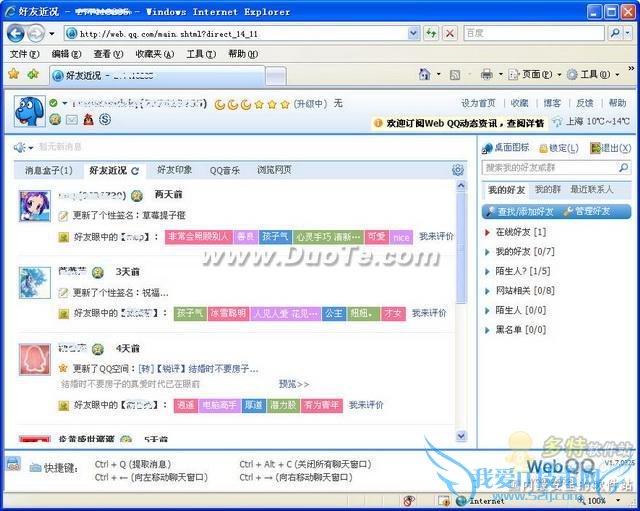Screen dimensions: 640x511
Task: Open 页面(P) dropdown menu
Action: (535, 74)
